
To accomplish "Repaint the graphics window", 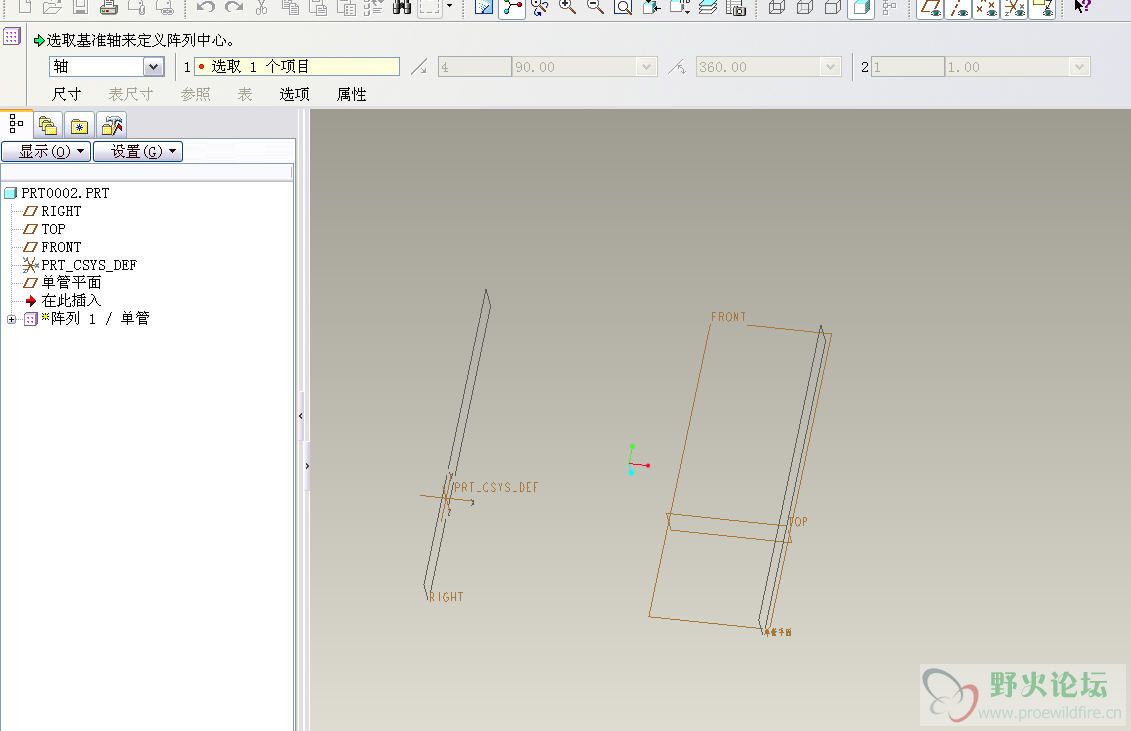I will coord(483,6).
